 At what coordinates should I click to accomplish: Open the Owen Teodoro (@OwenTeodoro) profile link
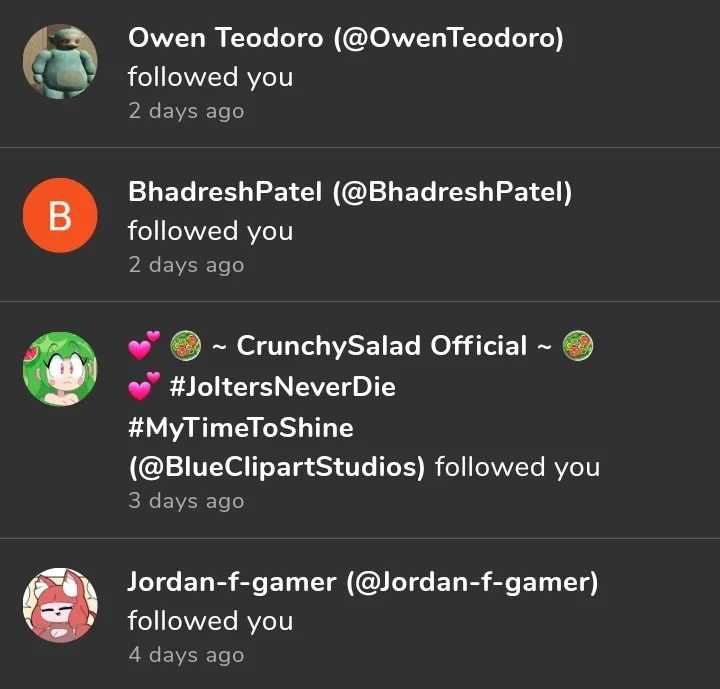[x=345, y=38]
